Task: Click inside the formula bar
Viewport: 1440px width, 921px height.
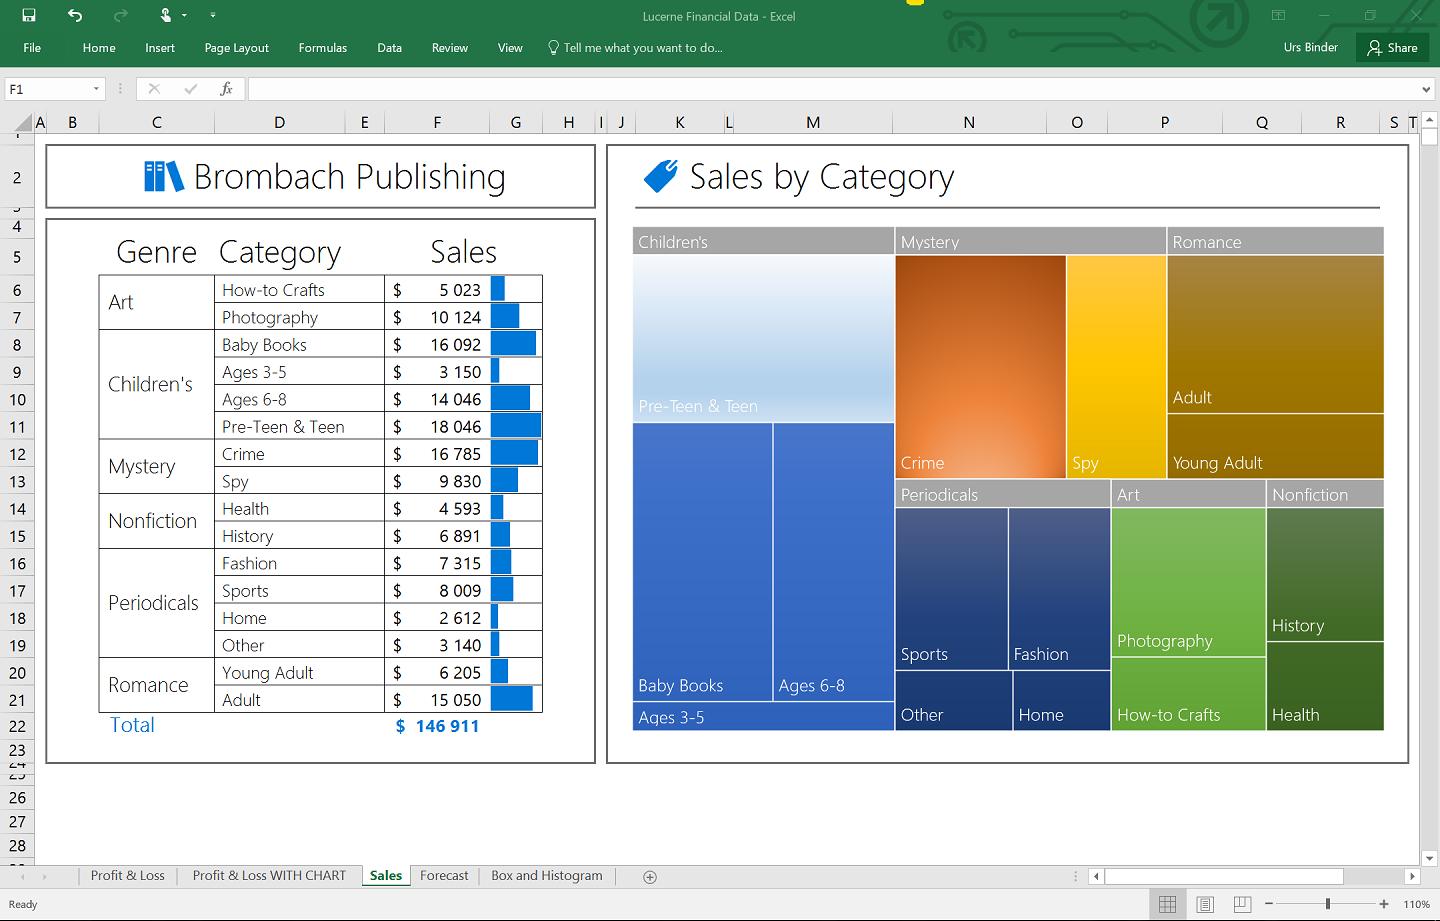Action: (x=833, y=89)
